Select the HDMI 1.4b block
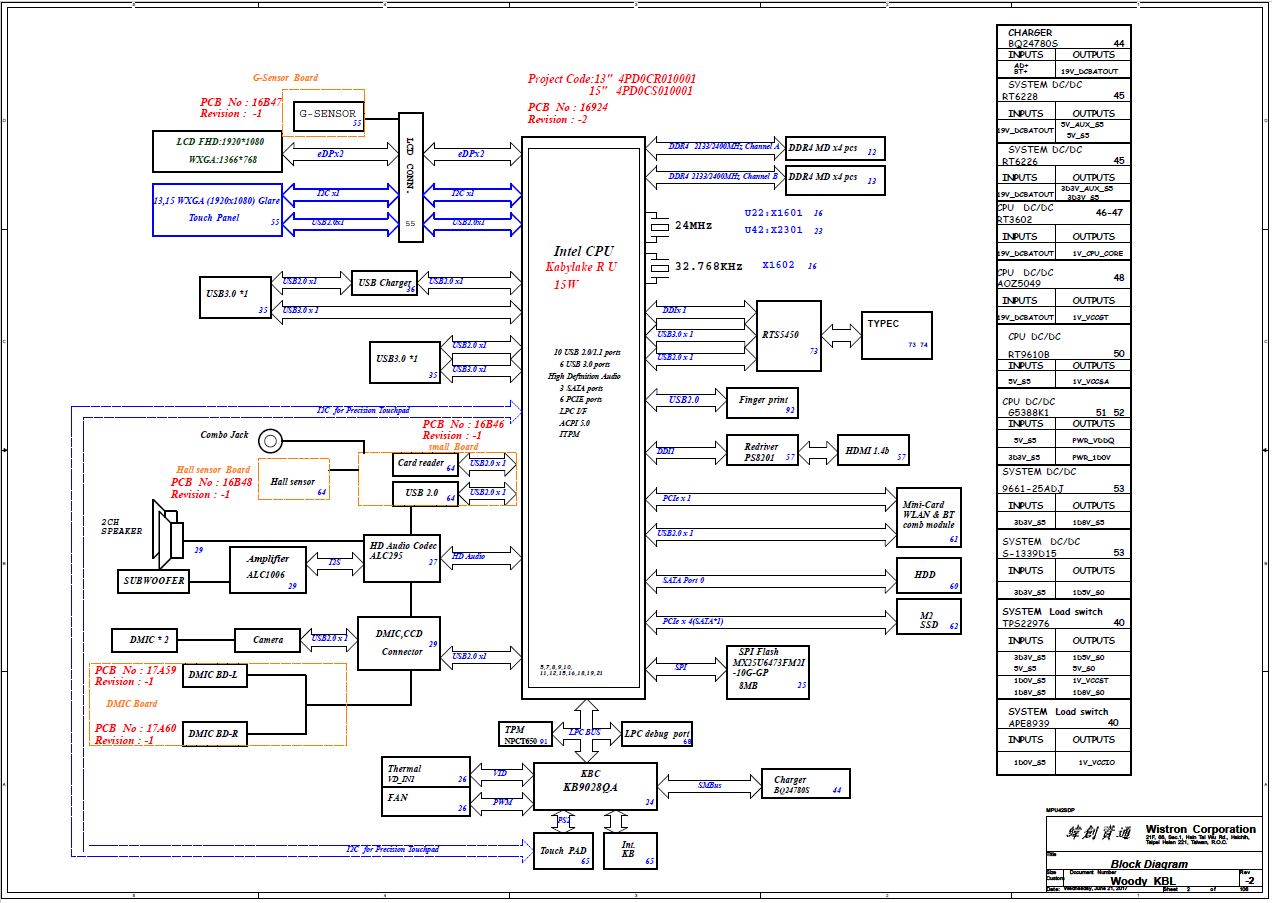 click(x=872, y=450)
